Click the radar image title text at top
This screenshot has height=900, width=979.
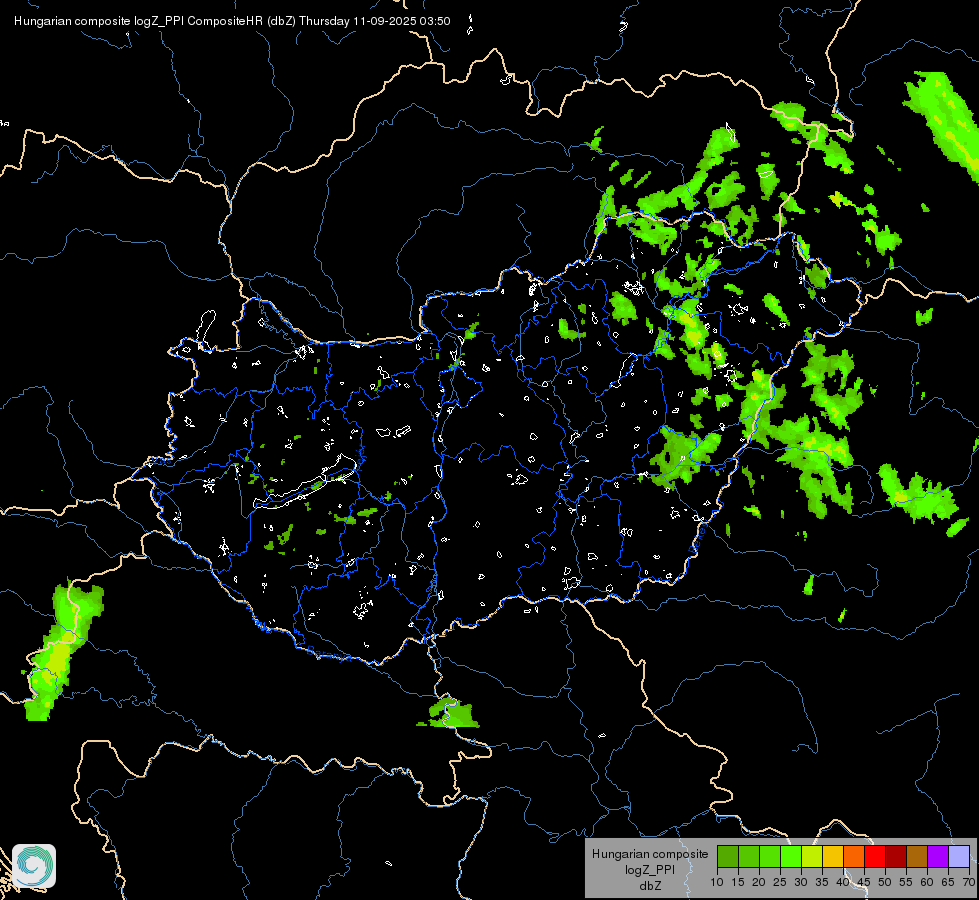coord(232,21)
